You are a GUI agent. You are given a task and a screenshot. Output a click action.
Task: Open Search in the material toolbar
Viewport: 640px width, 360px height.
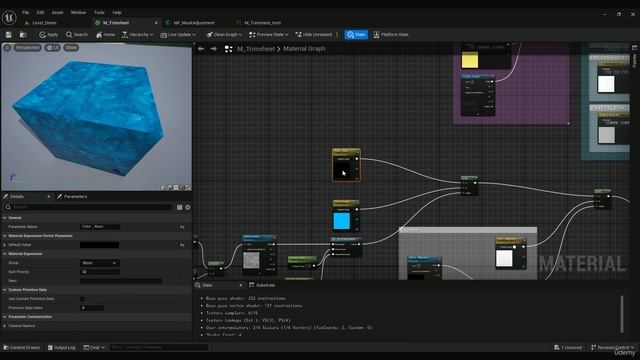pyautogui.click(x=77, y=35)
